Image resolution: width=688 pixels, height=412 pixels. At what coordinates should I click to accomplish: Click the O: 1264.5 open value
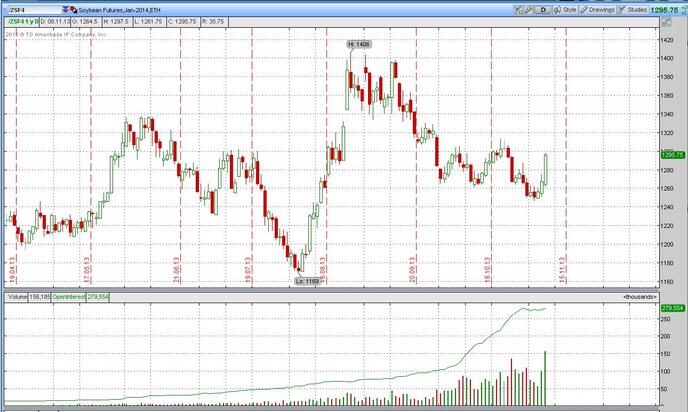tap(86, 21)
